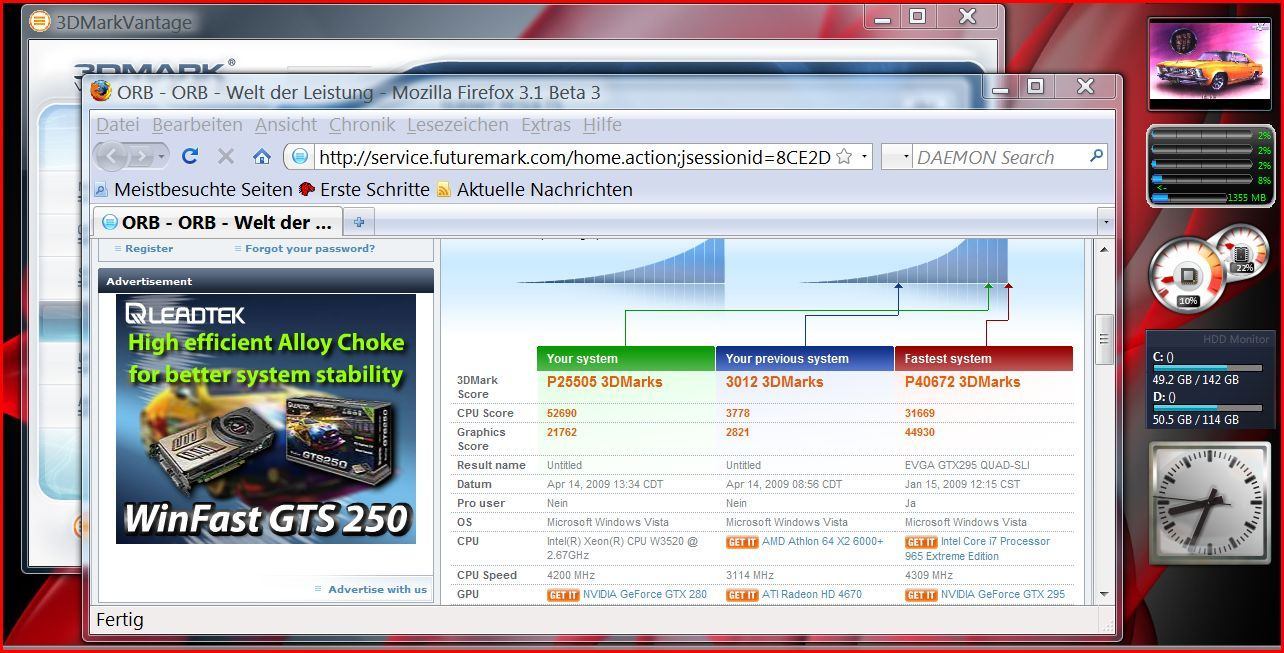Click GET IT beside GeForce GTX 280
This screenshot has height=653, width=1284.
coord(563,595)
